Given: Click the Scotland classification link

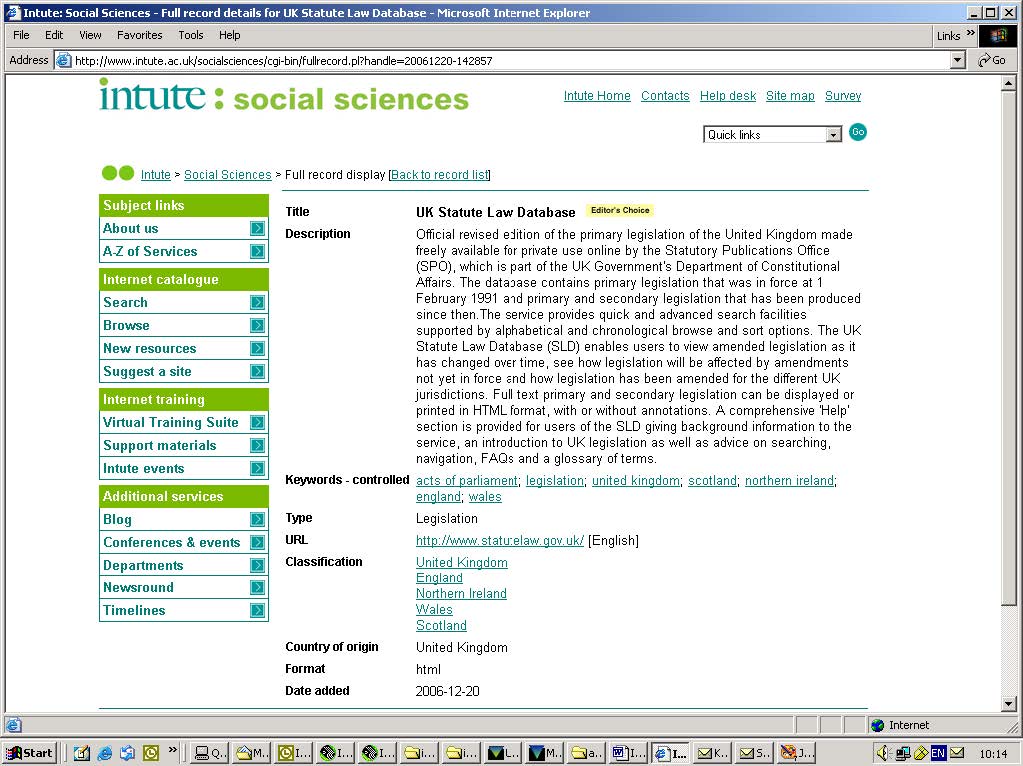Looking at the screenshot, I should coord(441,626).
